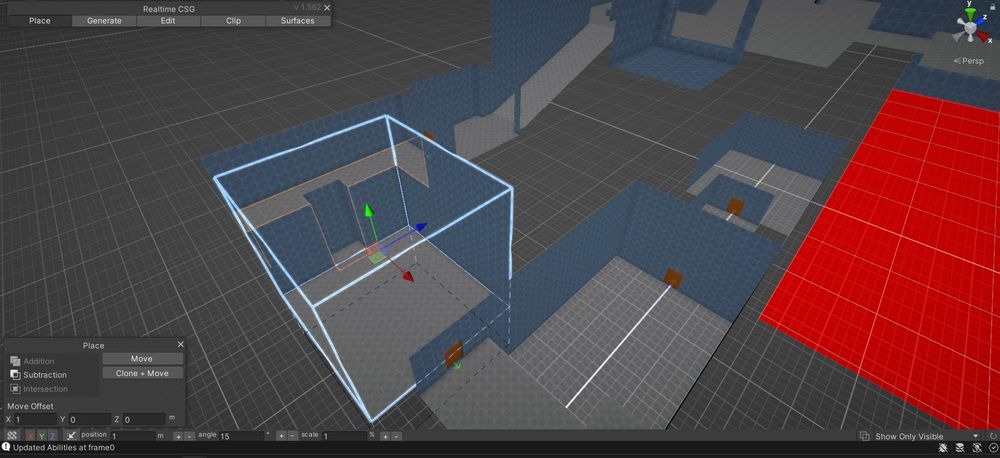Image resolution: width=1000 pixels, height=458 pixels.
Task: Click the blue Z move handle arrow
Action: coord(420,226)
